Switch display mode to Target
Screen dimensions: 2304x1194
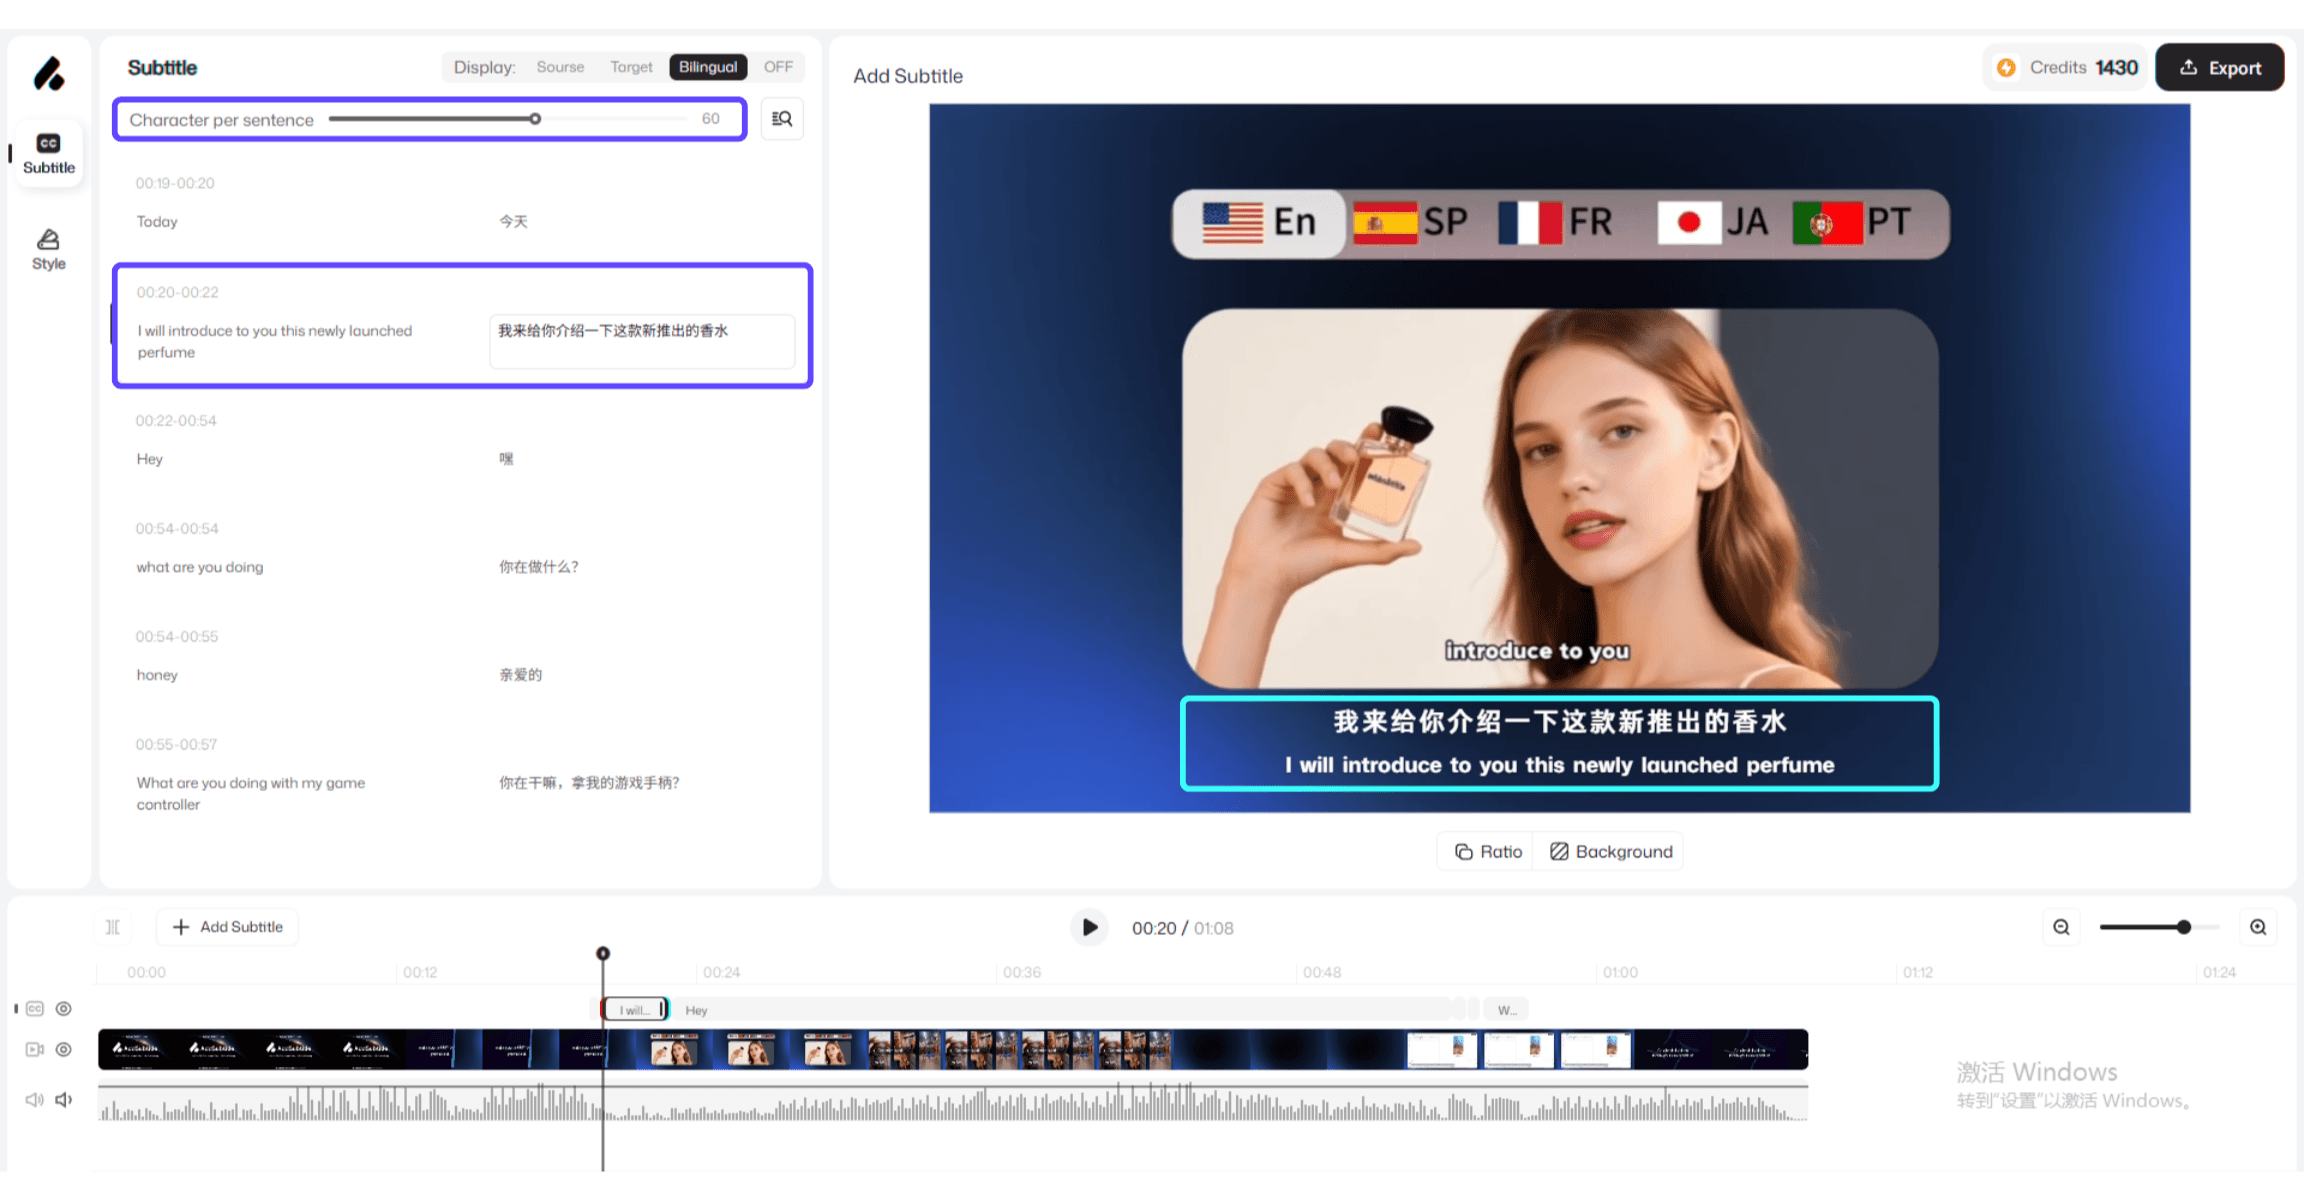click(x=631, y=67)
